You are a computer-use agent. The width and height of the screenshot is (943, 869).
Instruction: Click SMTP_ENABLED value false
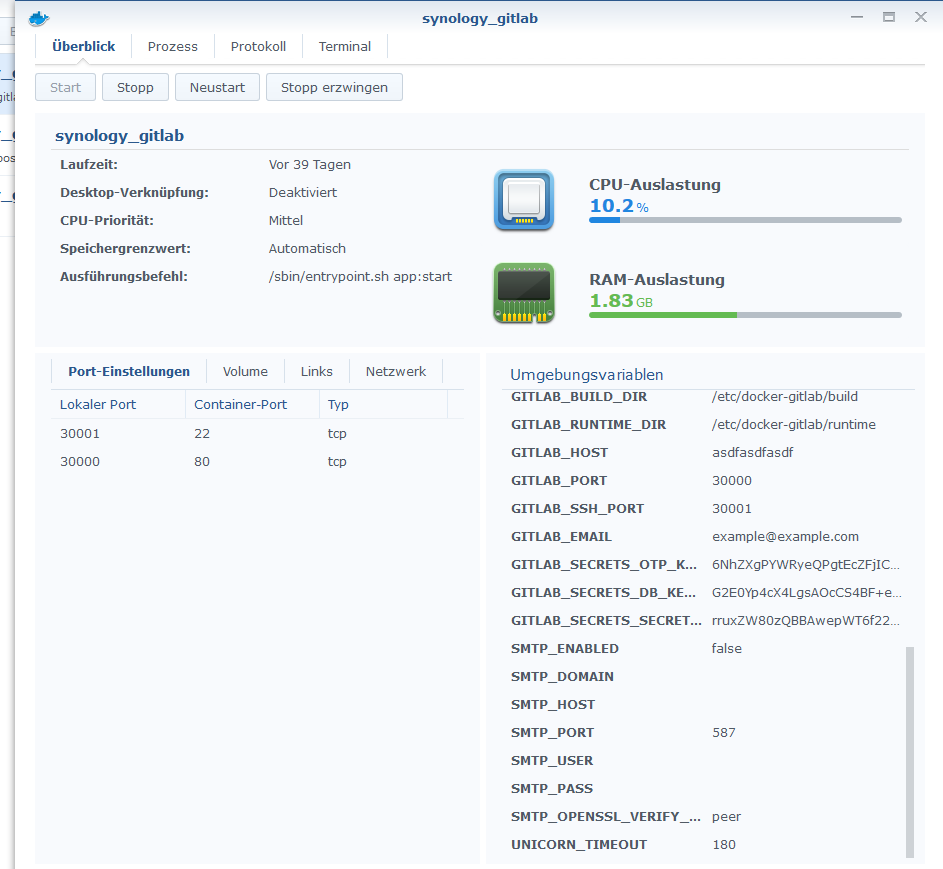tap(726, 649)
